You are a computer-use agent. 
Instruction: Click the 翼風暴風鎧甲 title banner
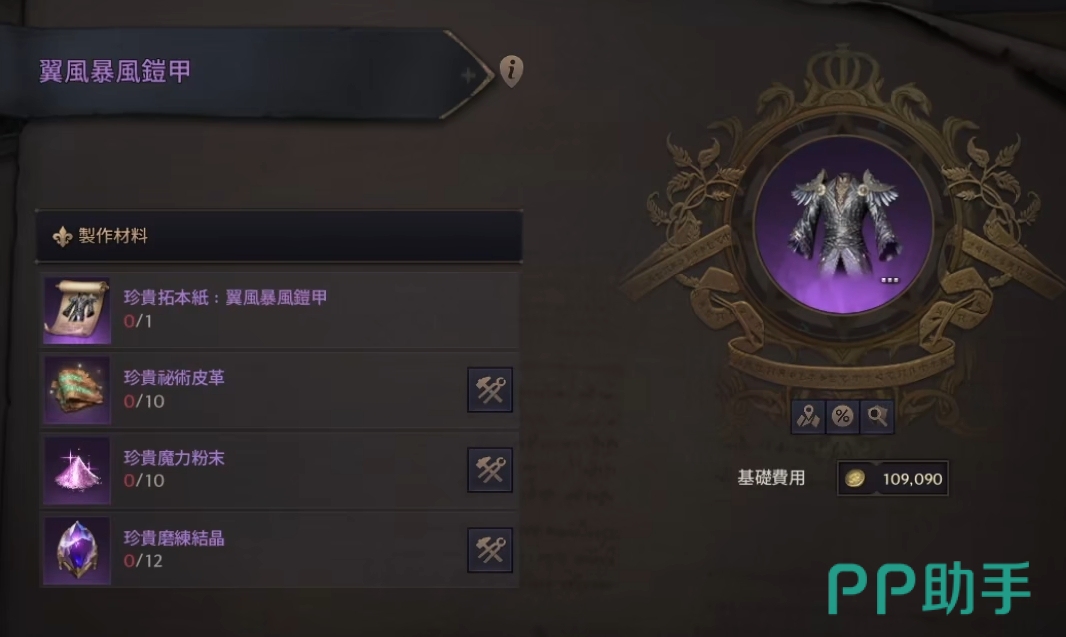click(x=246, y=72)
